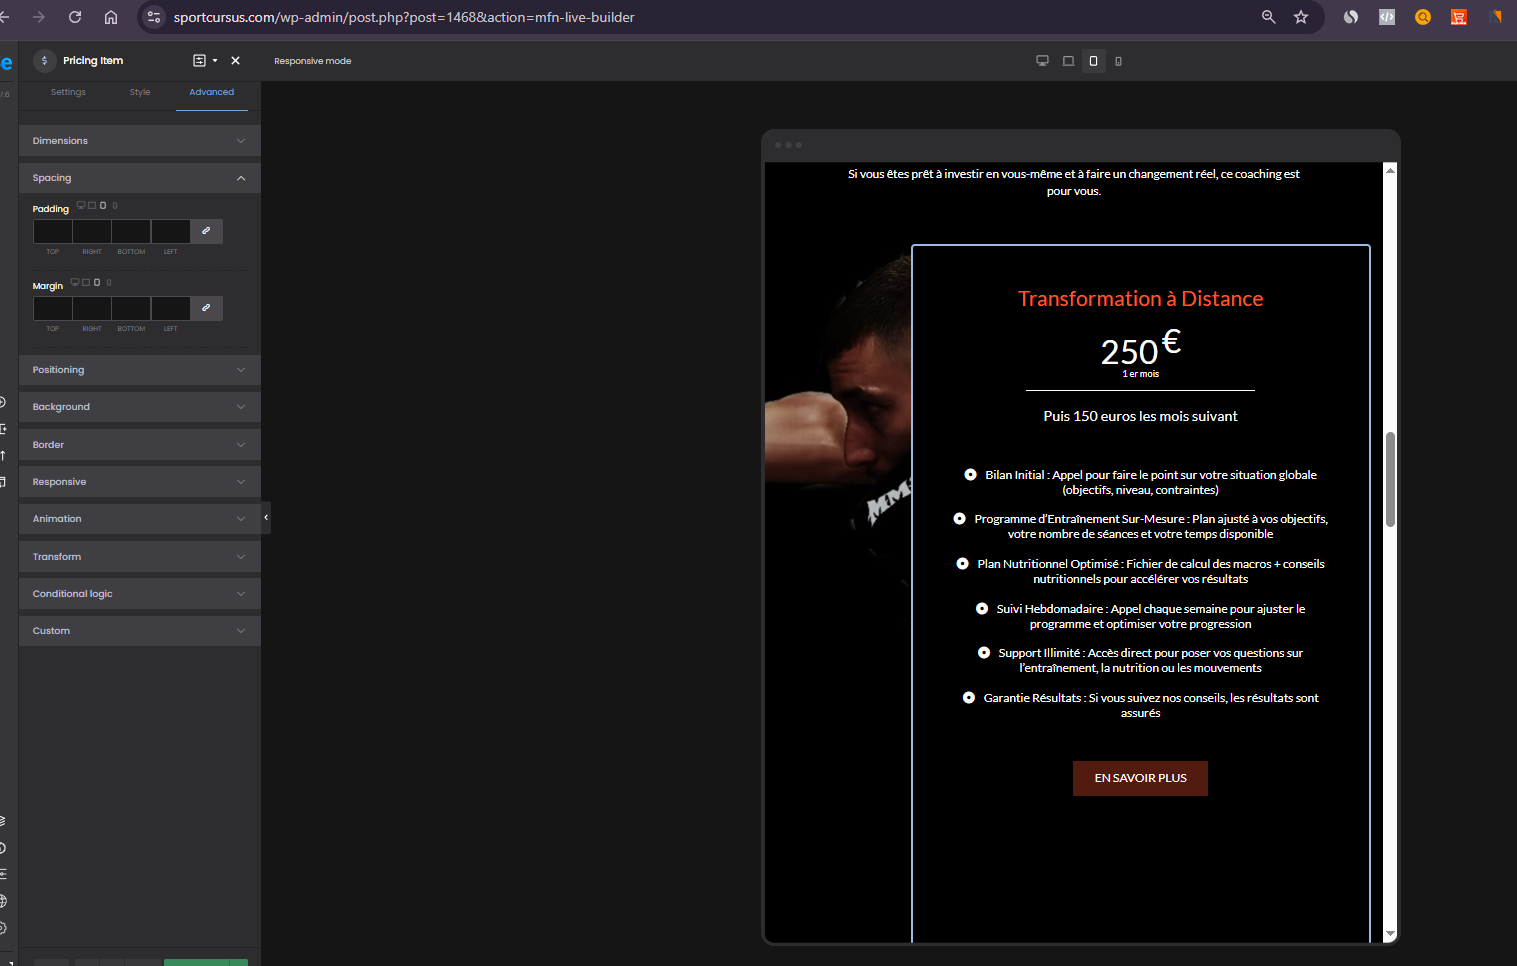1517x966 pixels.
Task: Close the Pricing Item editor panel
Action: (x=236, y=61)
